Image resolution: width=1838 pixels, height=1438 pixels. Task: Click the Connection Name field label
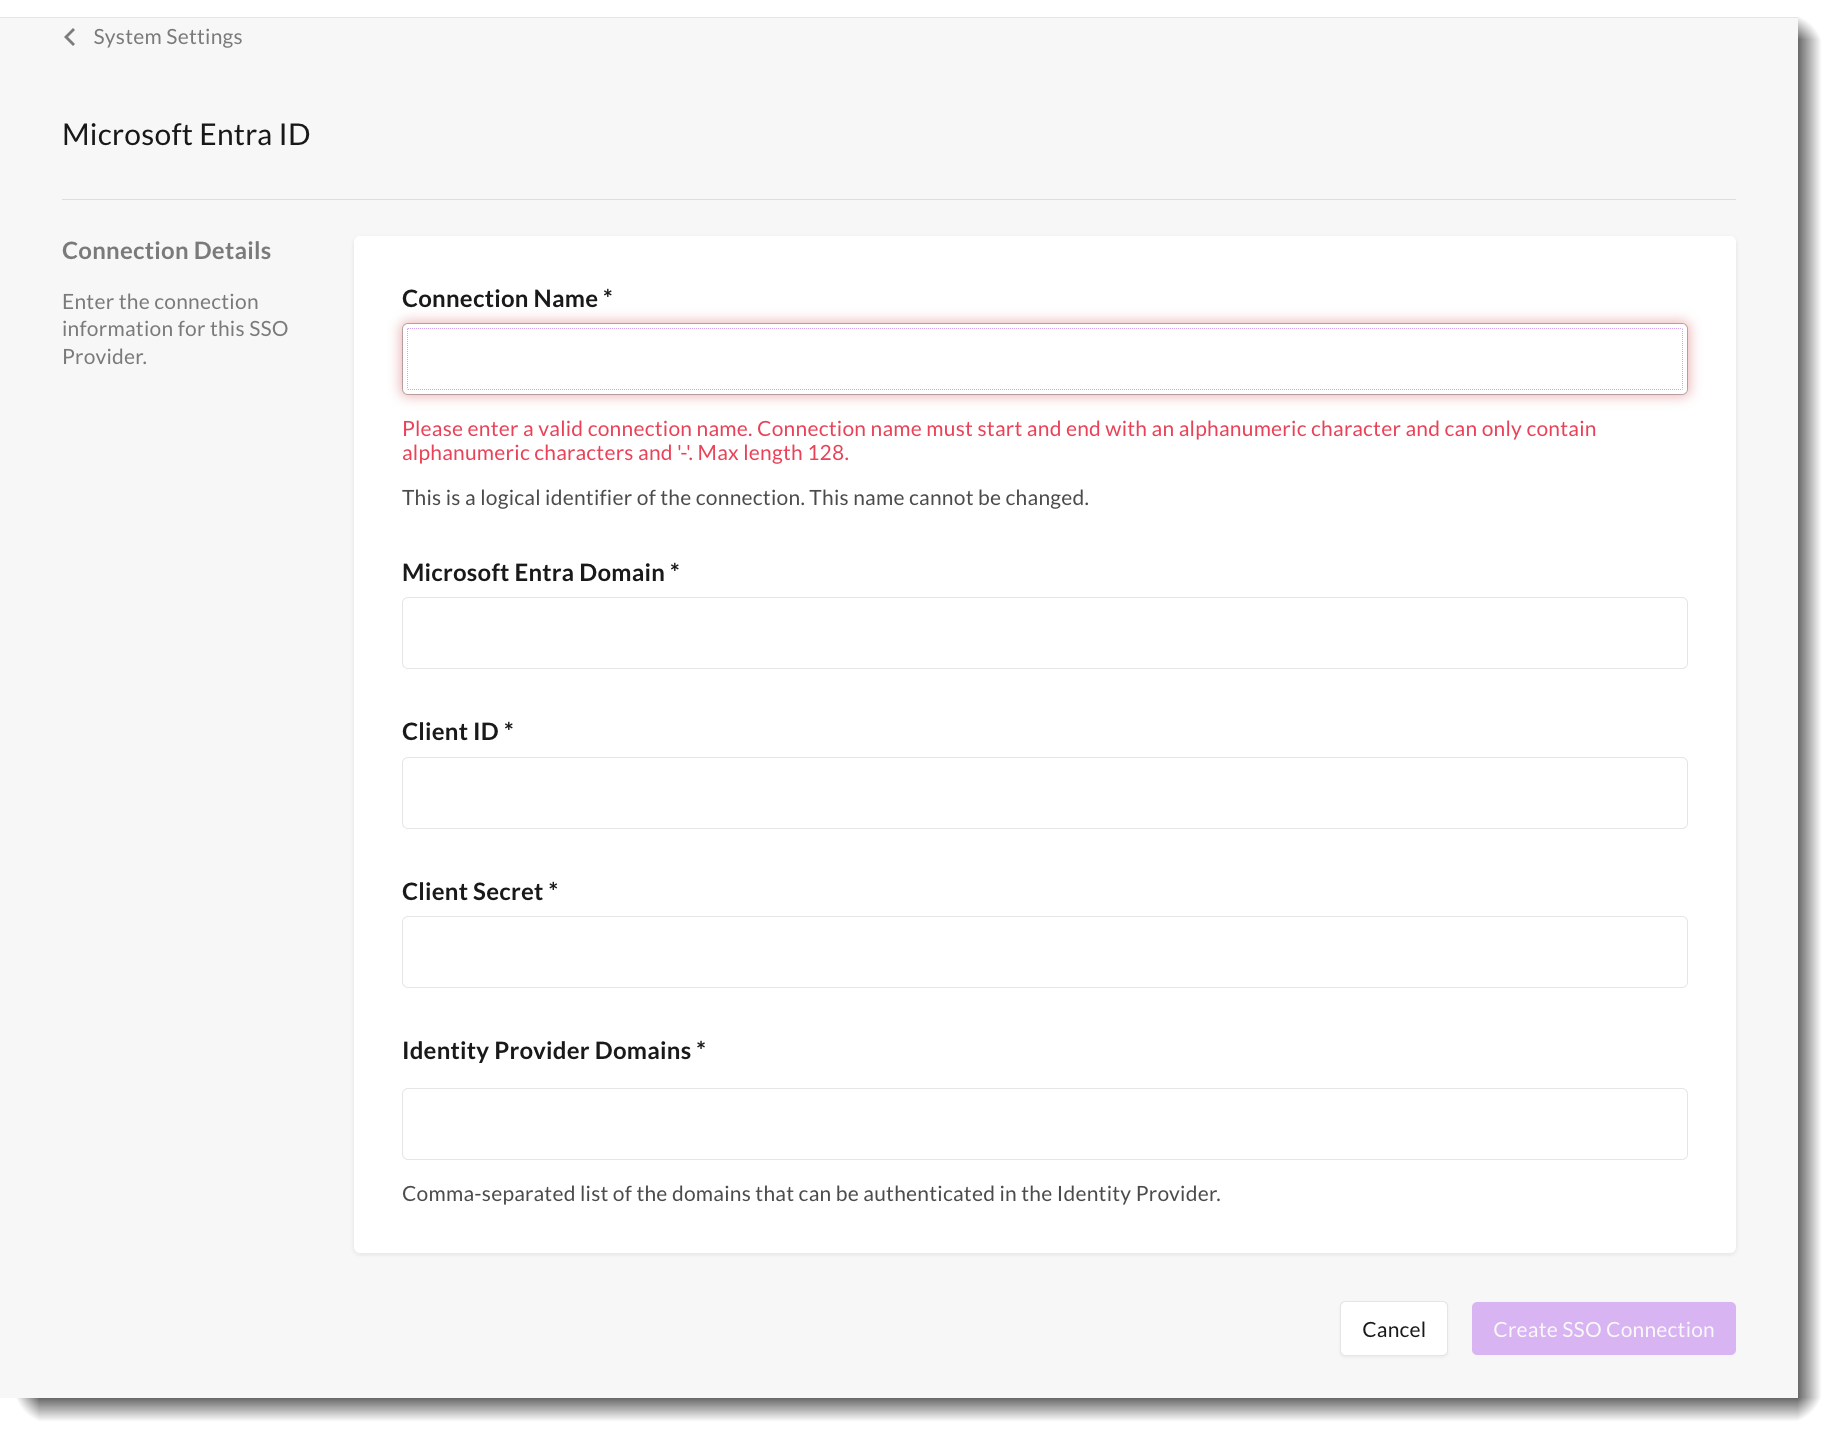pyautogui.click(x=499, y=299)
